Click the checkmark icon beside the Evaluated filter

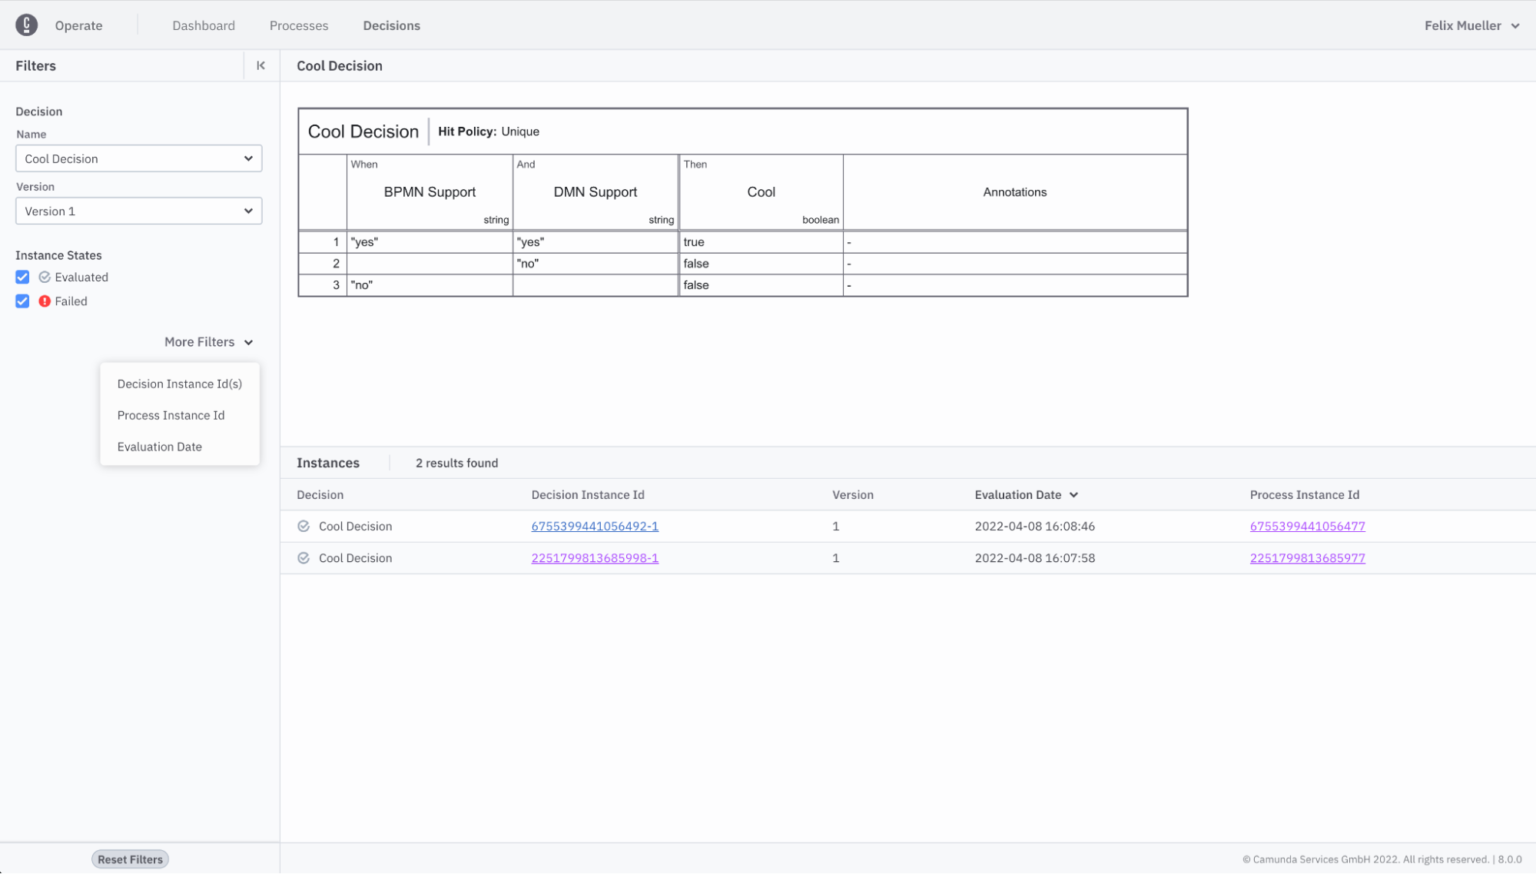pos(45,277)
